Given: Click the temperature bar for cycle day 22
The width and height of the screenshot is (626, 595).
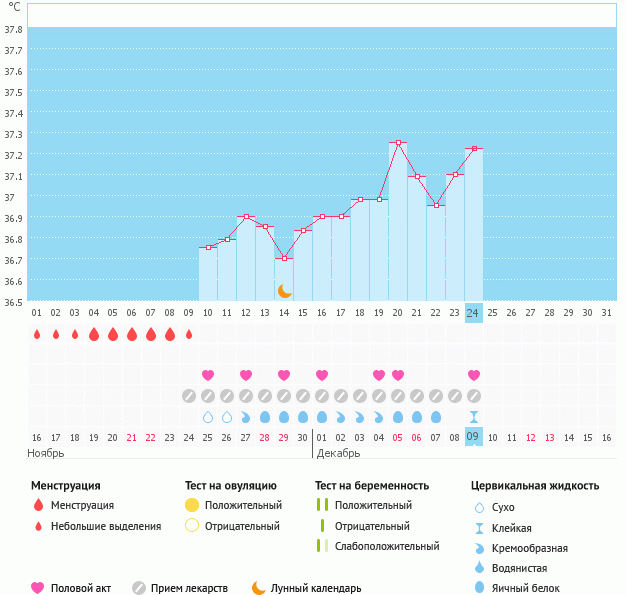Looking at the screenshot, I should (x=436, y=252).
